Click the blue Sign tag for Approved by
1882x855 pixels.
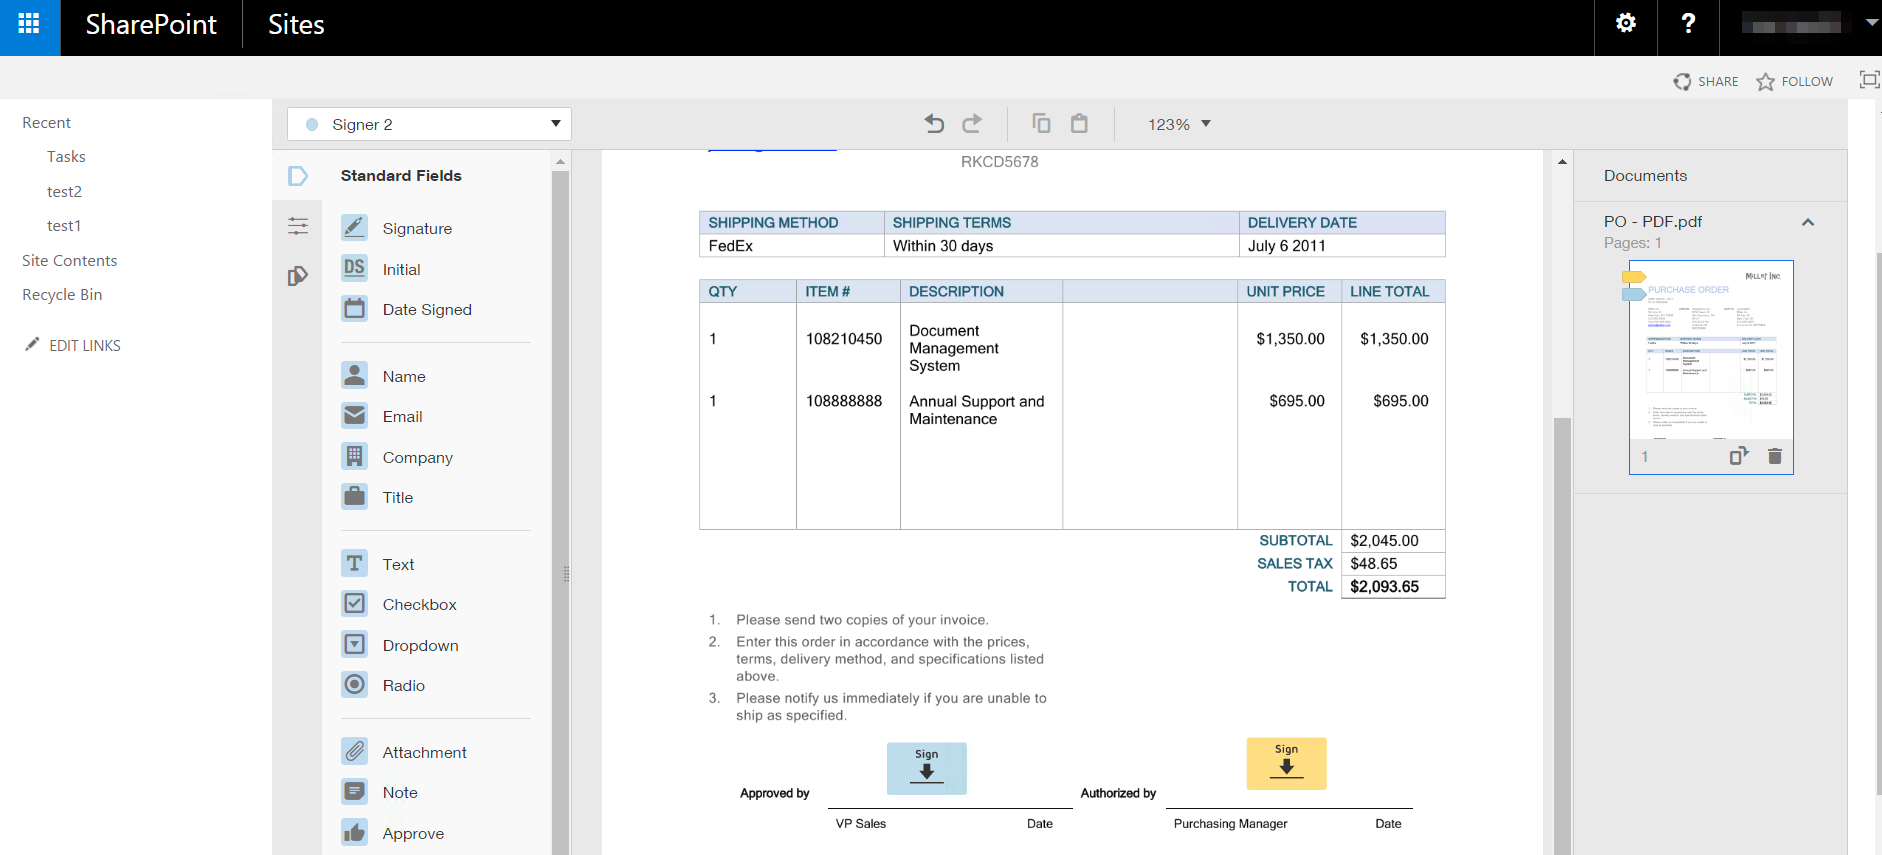[x=927, y=768]
